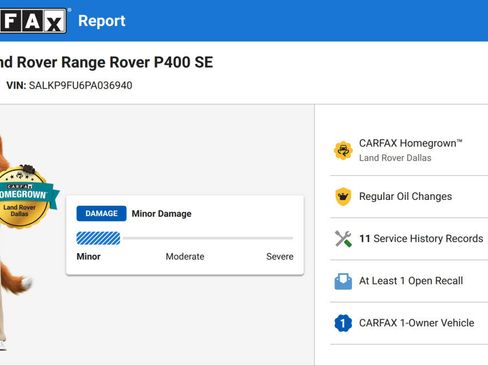Image resolution: width=488 pixels, height=366 pixels.
Task: Open 11 Service History Records entry
Action: point(409,239)
